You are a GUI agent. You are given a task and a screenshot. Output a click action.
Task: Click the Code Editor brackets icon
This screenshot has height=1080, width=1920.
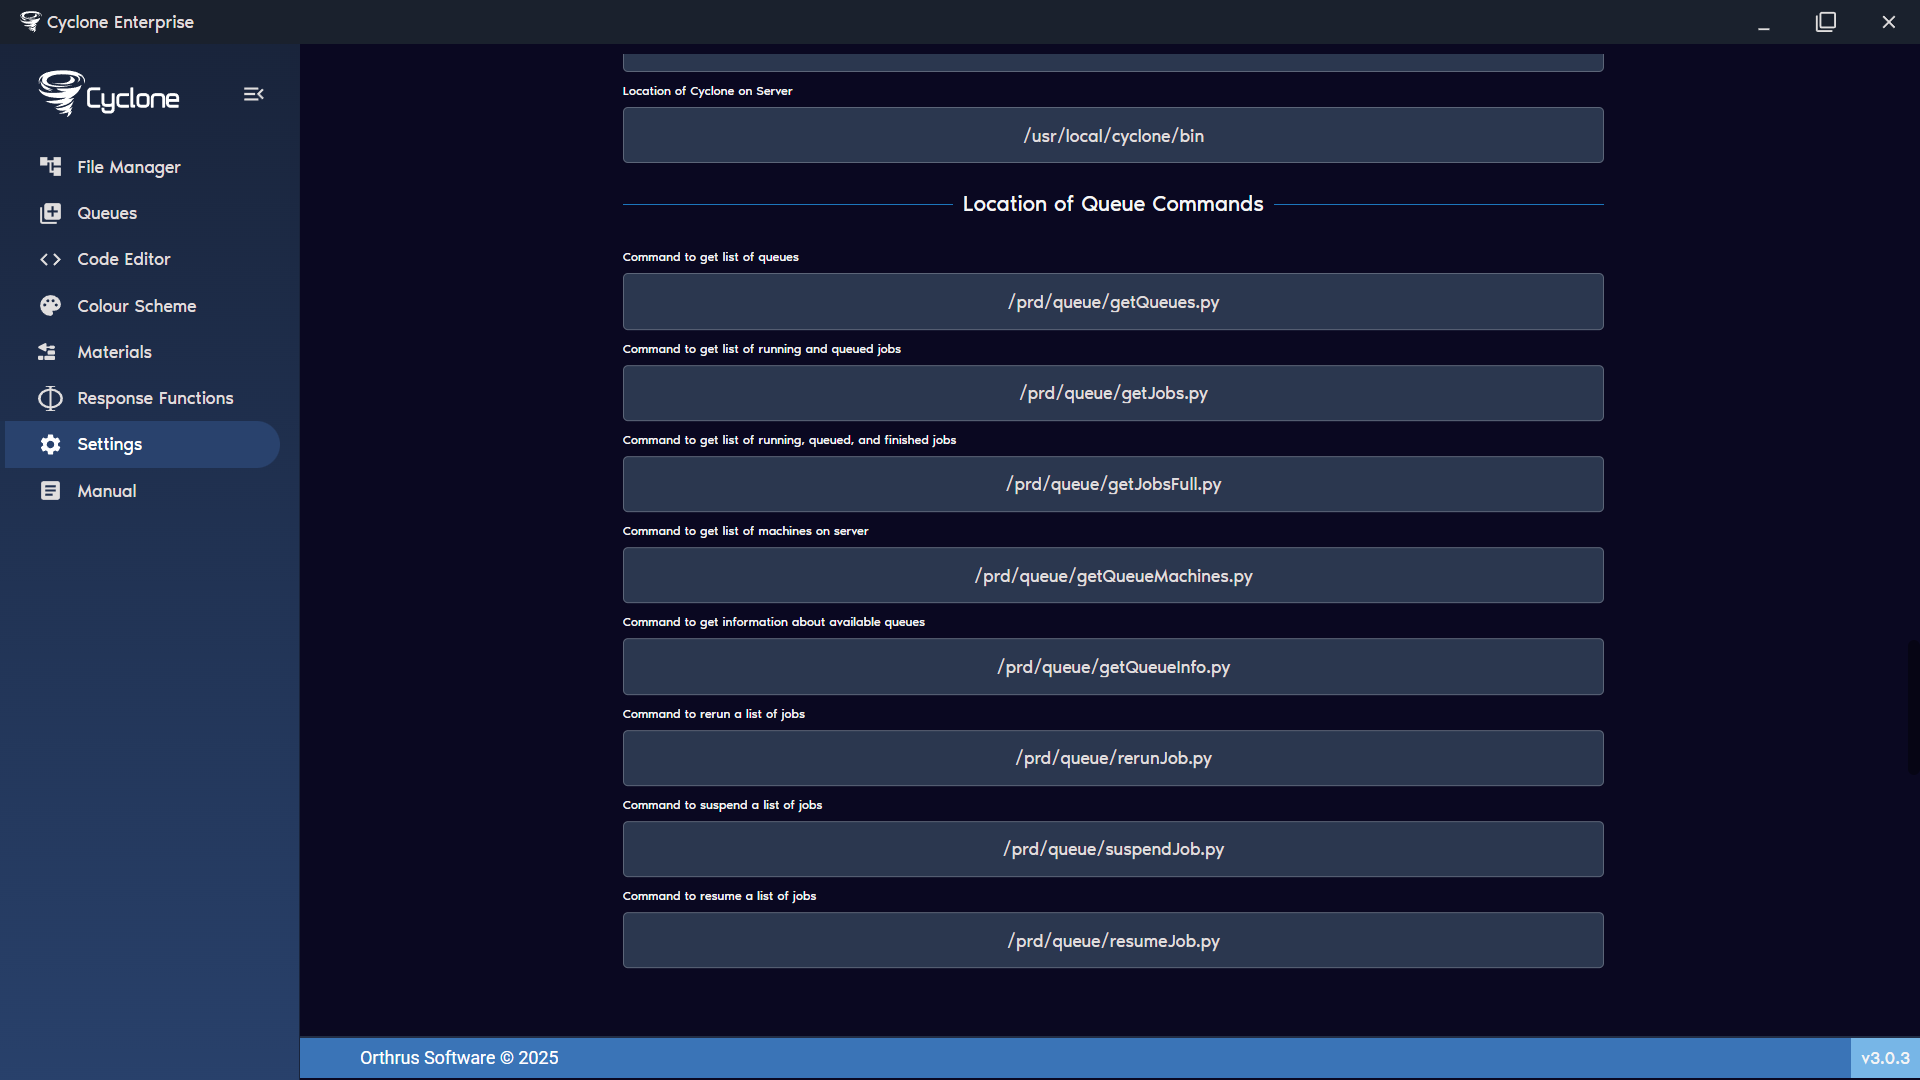[50, 259]
